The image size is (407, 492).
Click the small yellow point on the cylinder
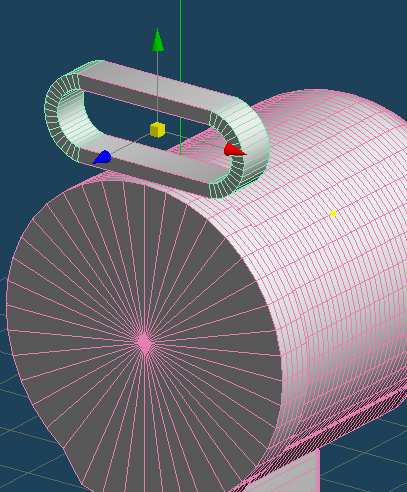click(333, 214)
